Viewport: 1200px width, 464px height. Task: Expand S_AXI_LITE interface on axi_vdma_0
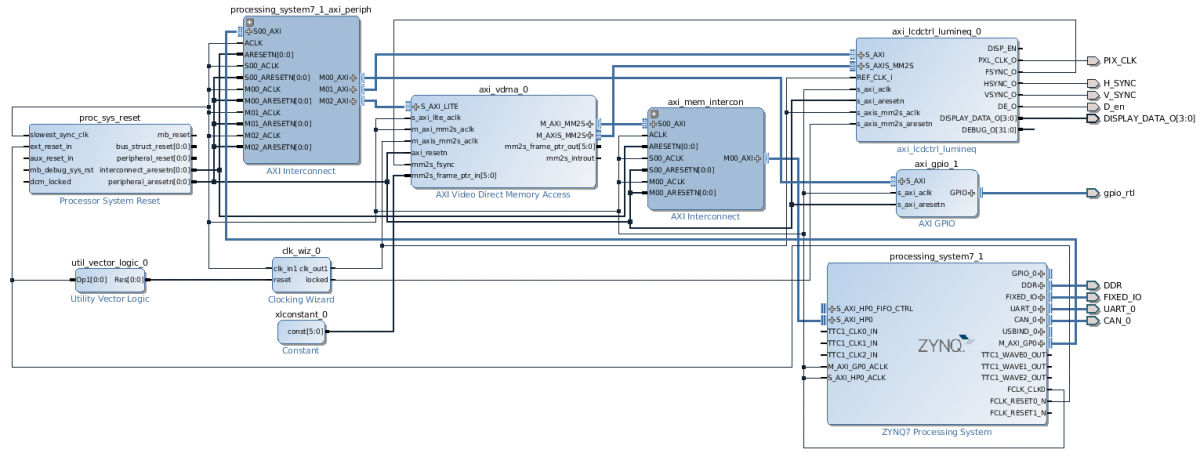click(x=416, y=106)
